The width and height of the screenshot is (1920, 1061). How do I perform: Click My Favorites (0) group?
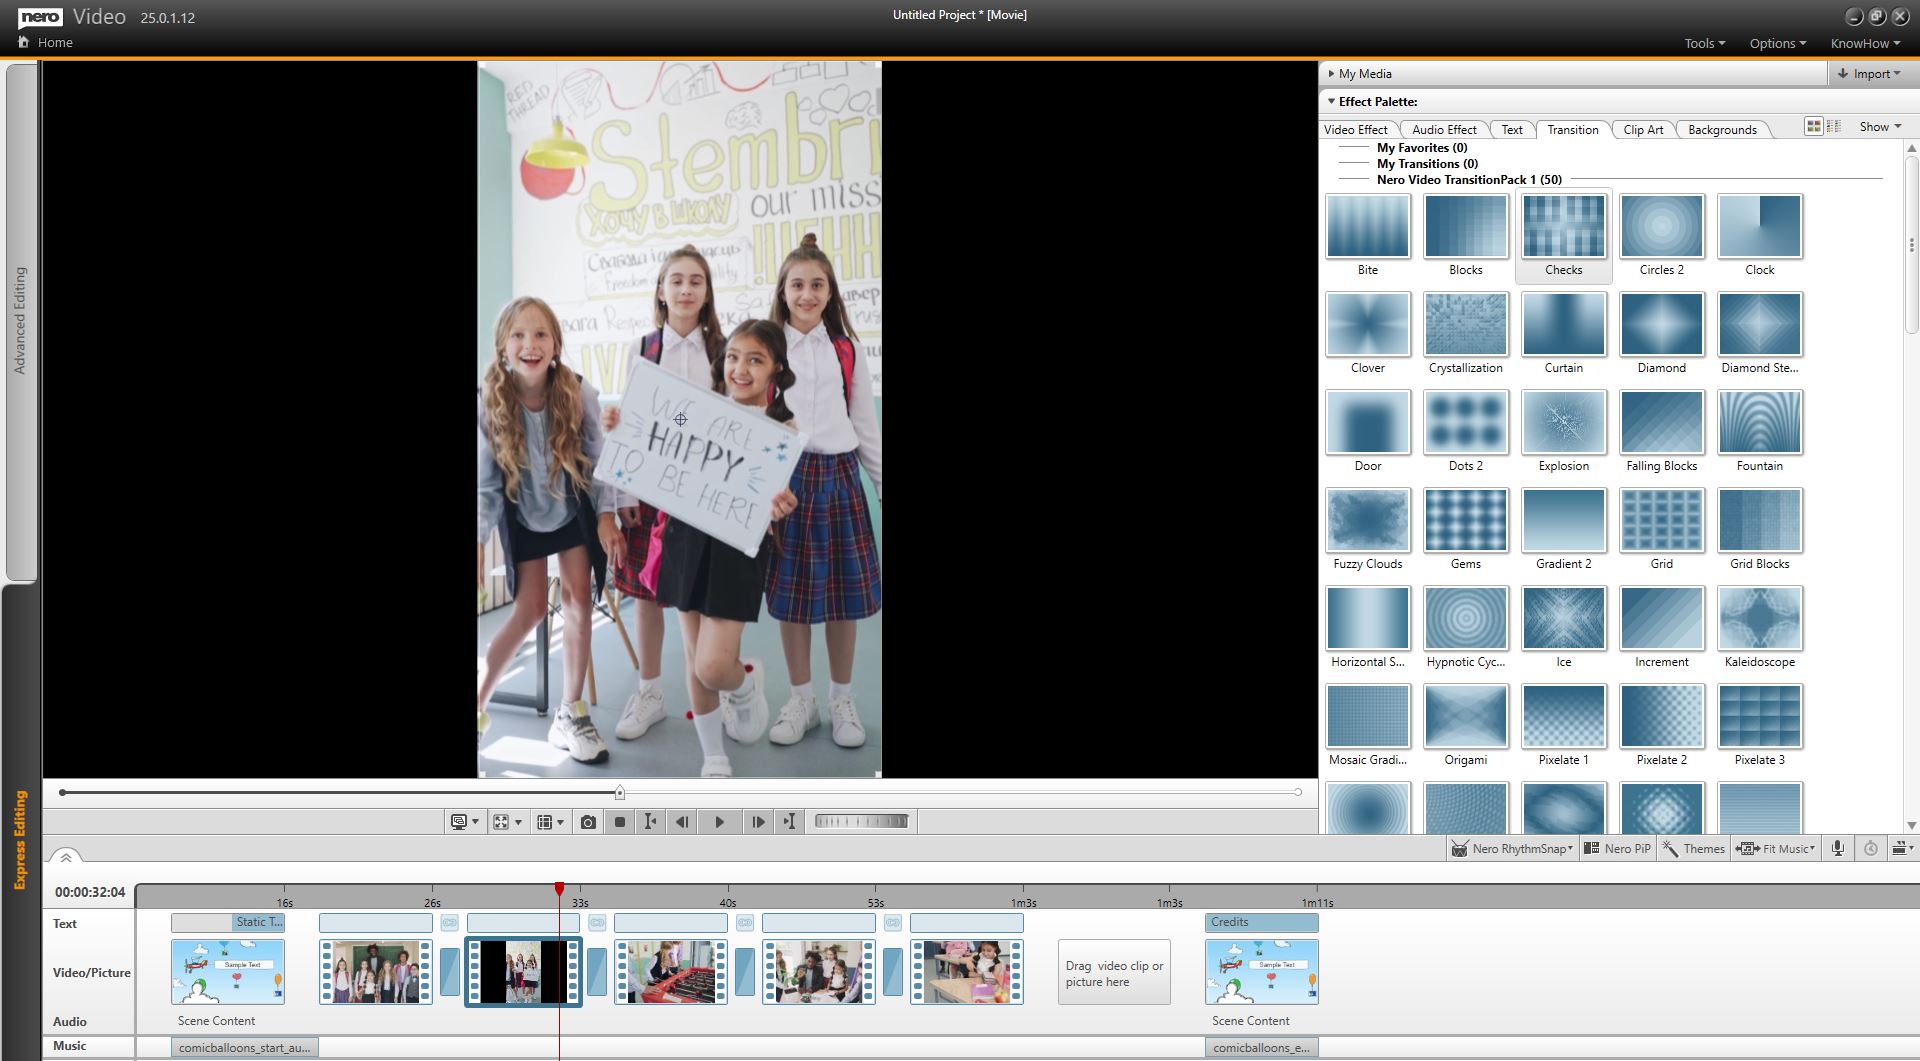pos(1422,148)
